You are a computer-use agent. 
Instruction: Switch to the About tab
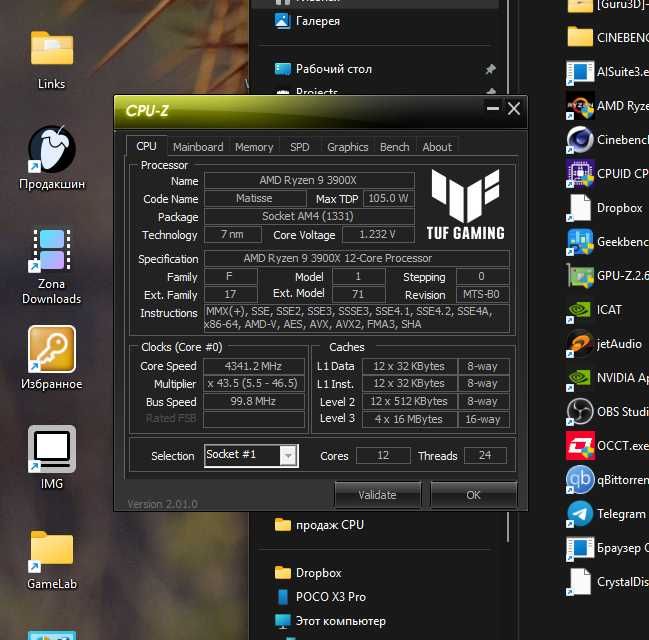click(437, 147)
